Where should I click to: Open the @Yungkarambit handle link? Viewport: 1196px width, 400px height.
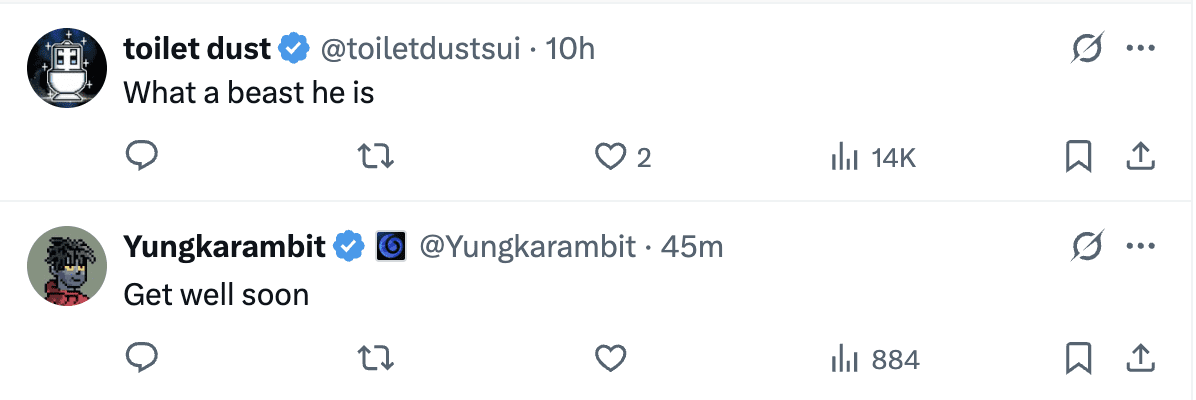click(527, 246)
